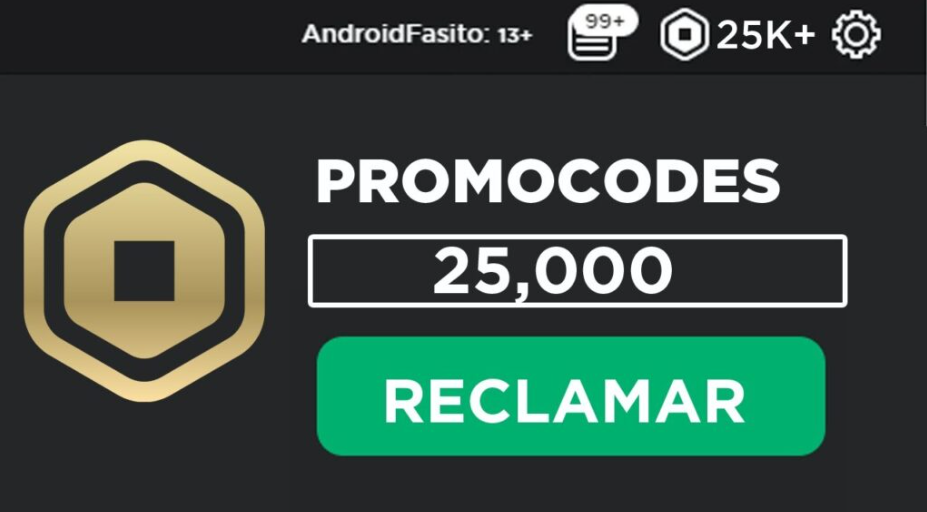Click the AndroidFasito username text
The image size is (927, 512).
(x=396, y=34)
